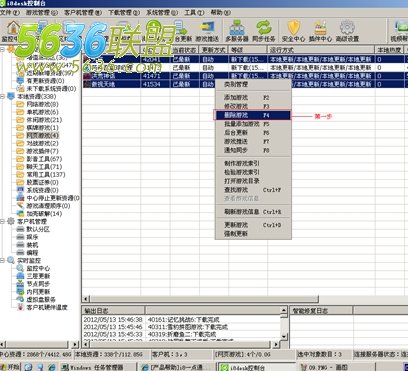
Task: Open 三层更新 tree item
Action: point(33,276)
